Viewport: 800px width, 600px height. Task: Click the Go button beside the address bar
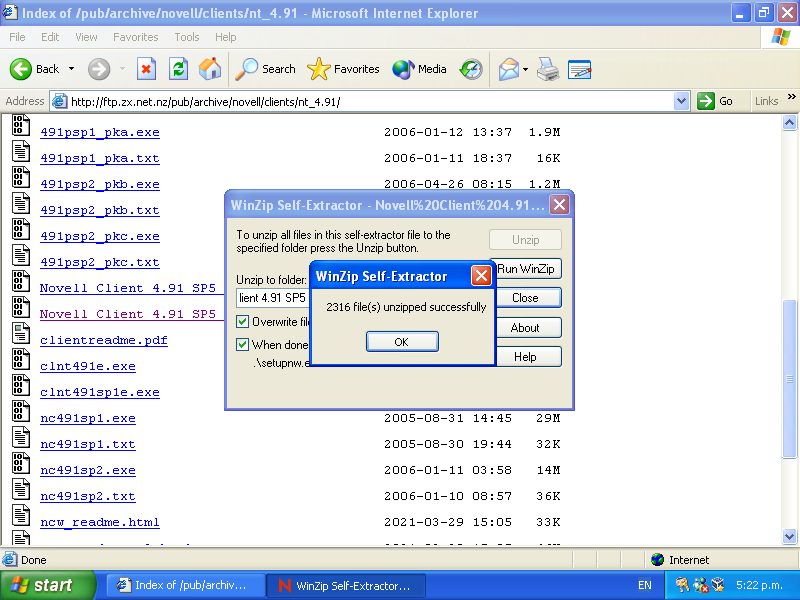(x=715, y=101)
